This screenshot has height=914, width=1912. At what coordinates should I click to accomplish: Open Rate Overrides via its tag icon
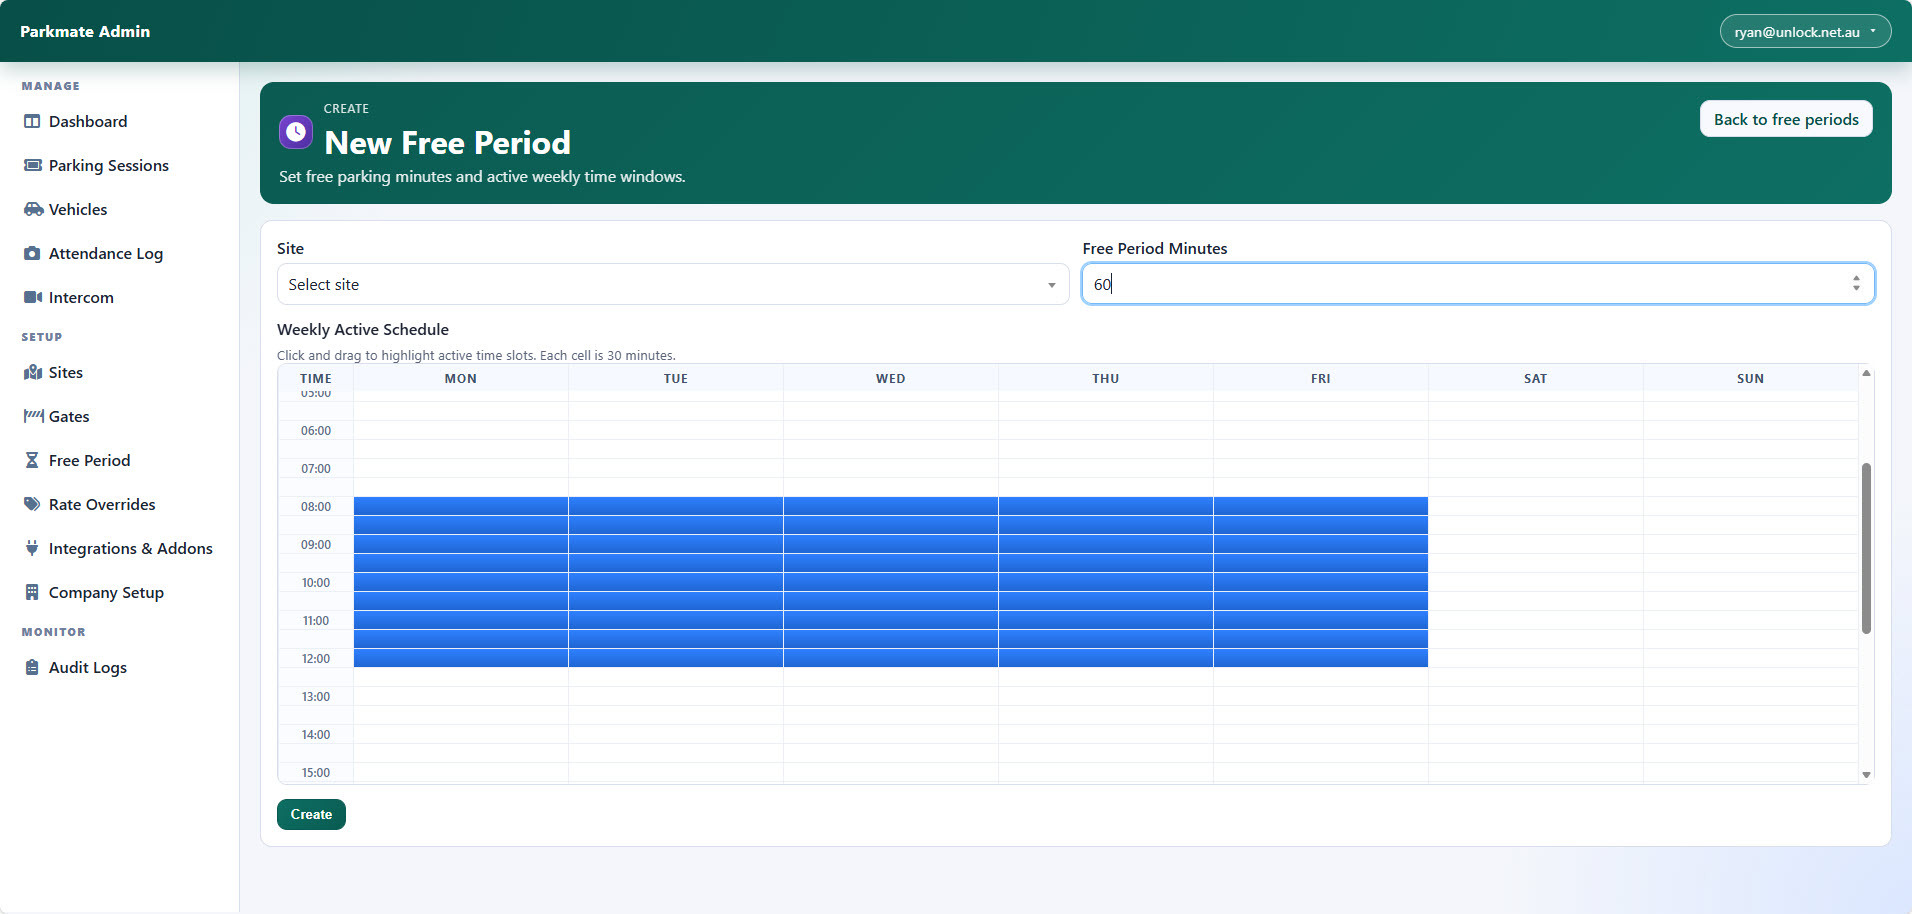click(33, 504)
